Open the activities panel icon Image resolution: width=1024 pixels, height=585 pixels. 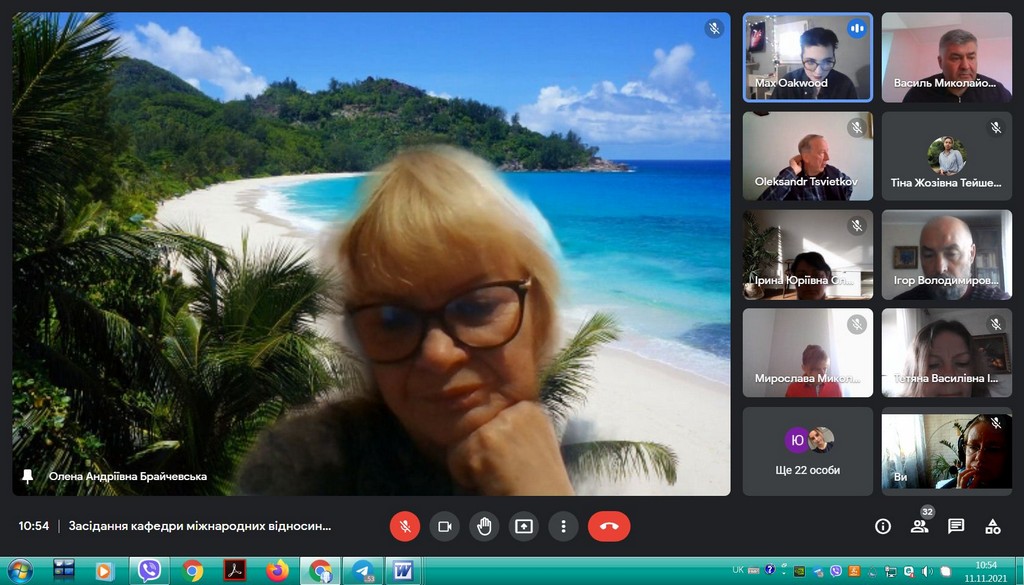coord(993,526)
